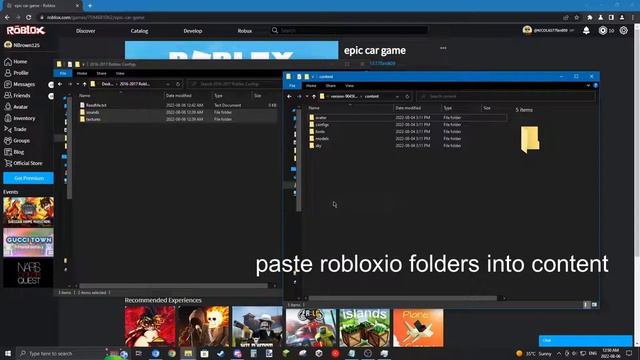640x360 pixels.
Task: Click Up arrow in Roblox Configs window
Action: (x=84, y=84)
